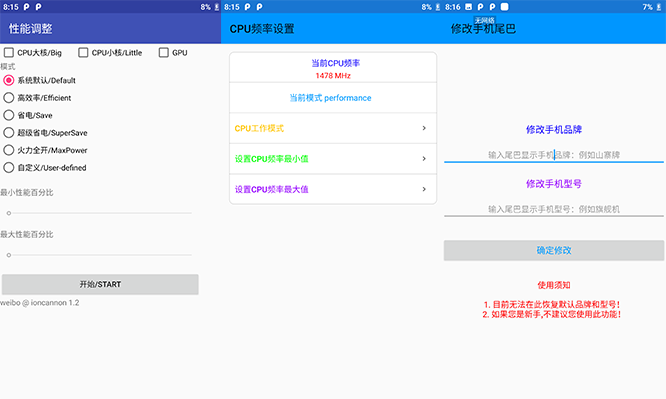Focus the phone brand input field

(x=554, y=155)
